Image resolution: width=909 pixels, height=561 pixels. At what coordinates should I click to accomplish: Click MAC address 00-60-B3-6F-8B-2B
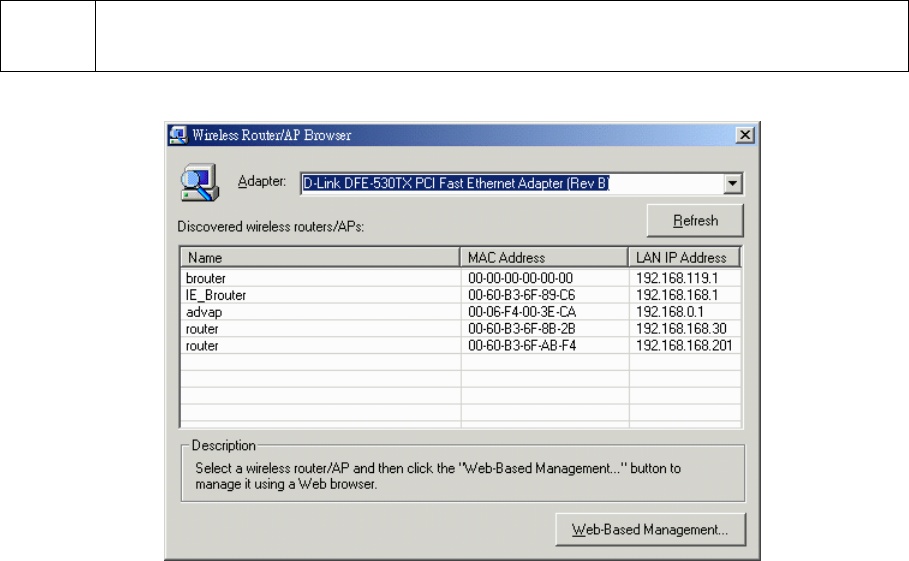point(521,329)
